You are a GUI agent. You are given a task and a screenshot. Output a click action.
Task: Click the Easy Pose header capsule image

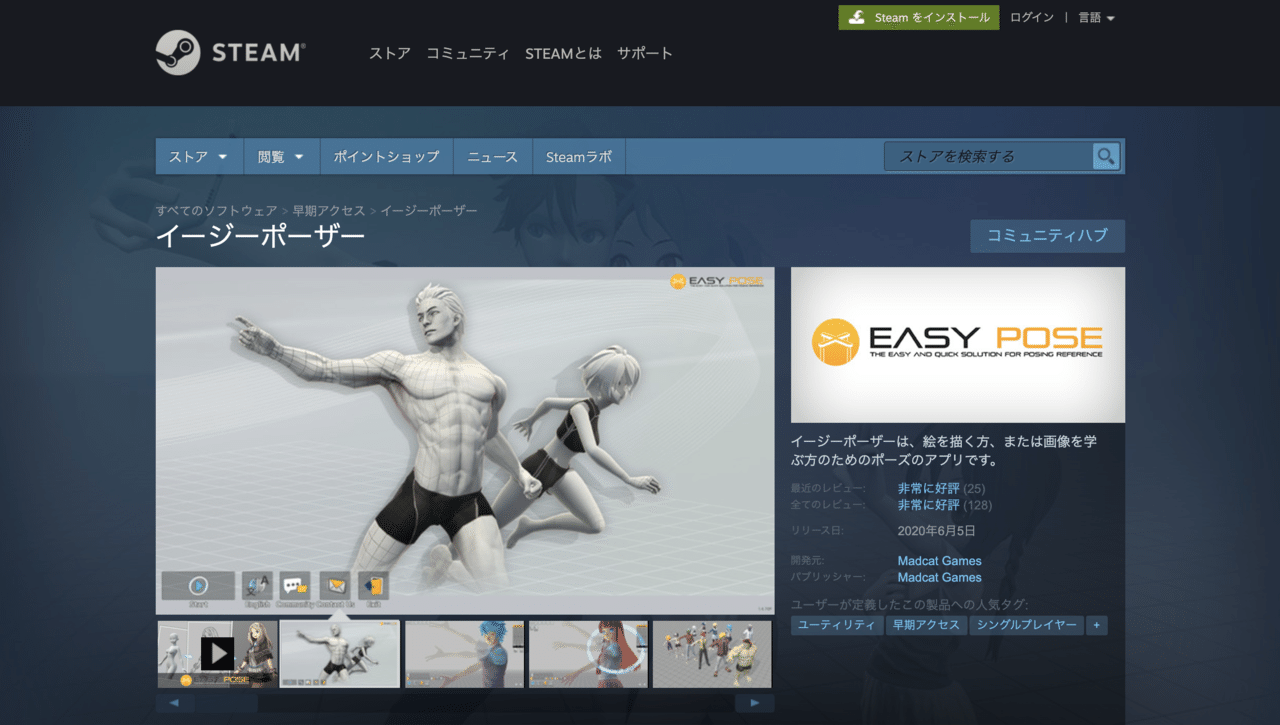coord(958,345)
